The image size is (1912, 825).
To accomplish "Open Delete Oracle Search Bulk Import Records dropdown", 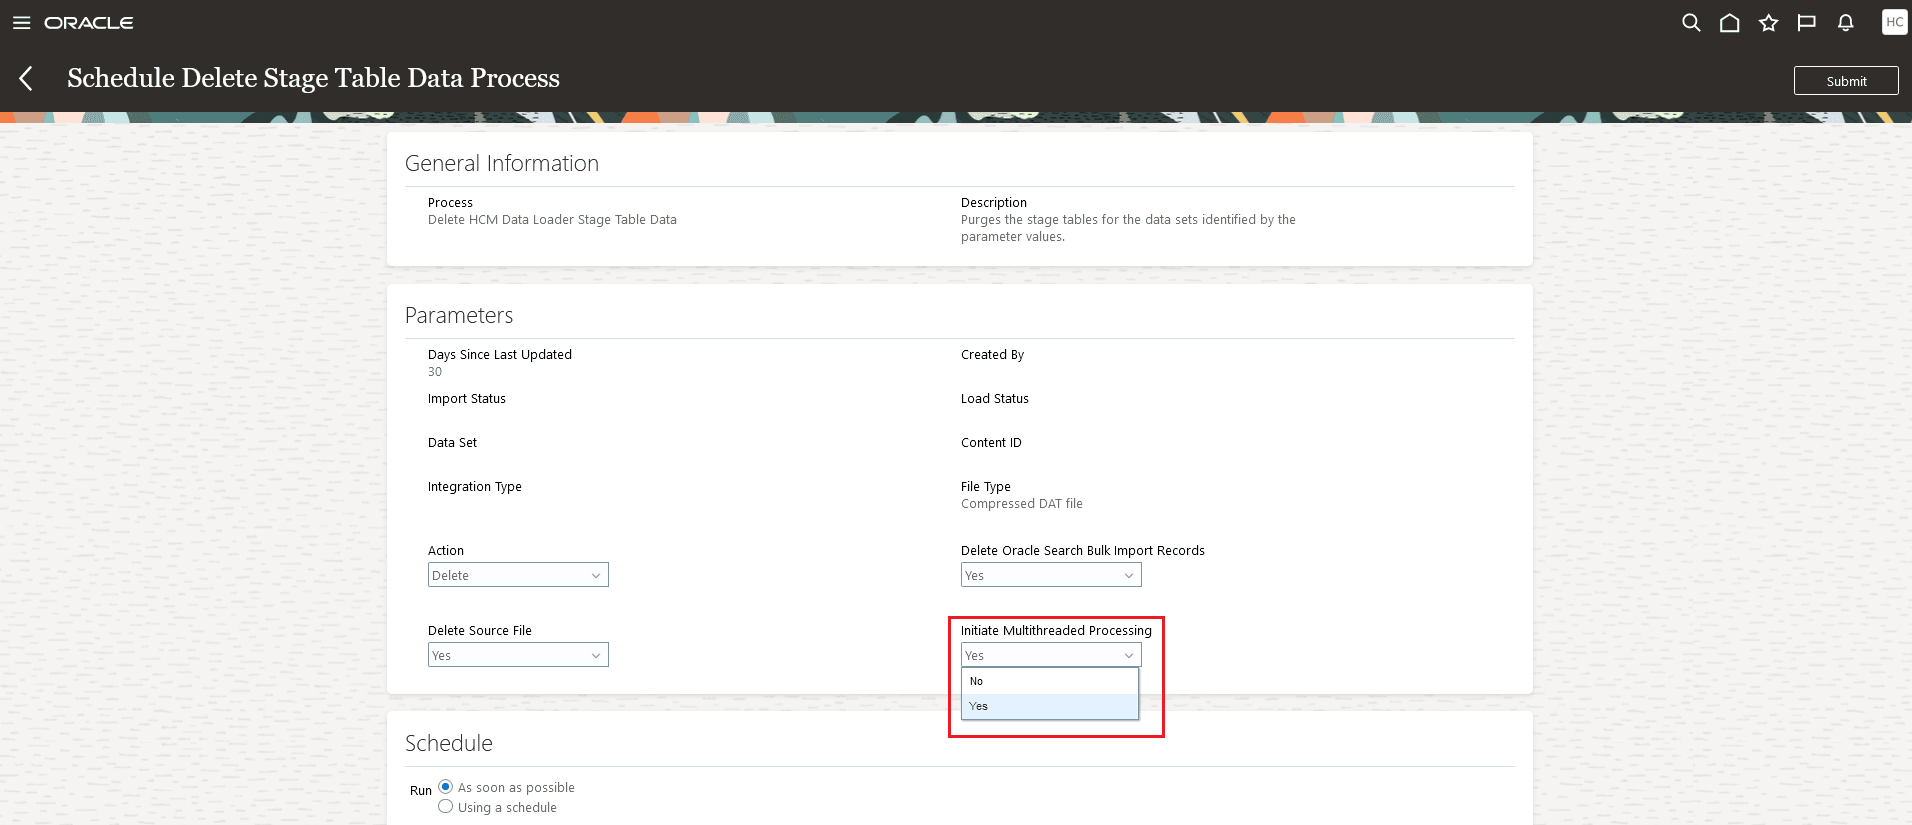I will 1051,575.
